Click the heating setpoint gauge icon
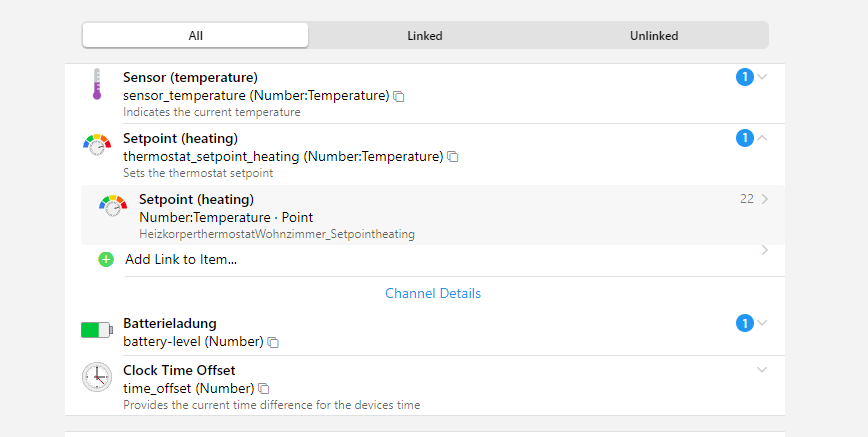 click(x=97, y=145)
